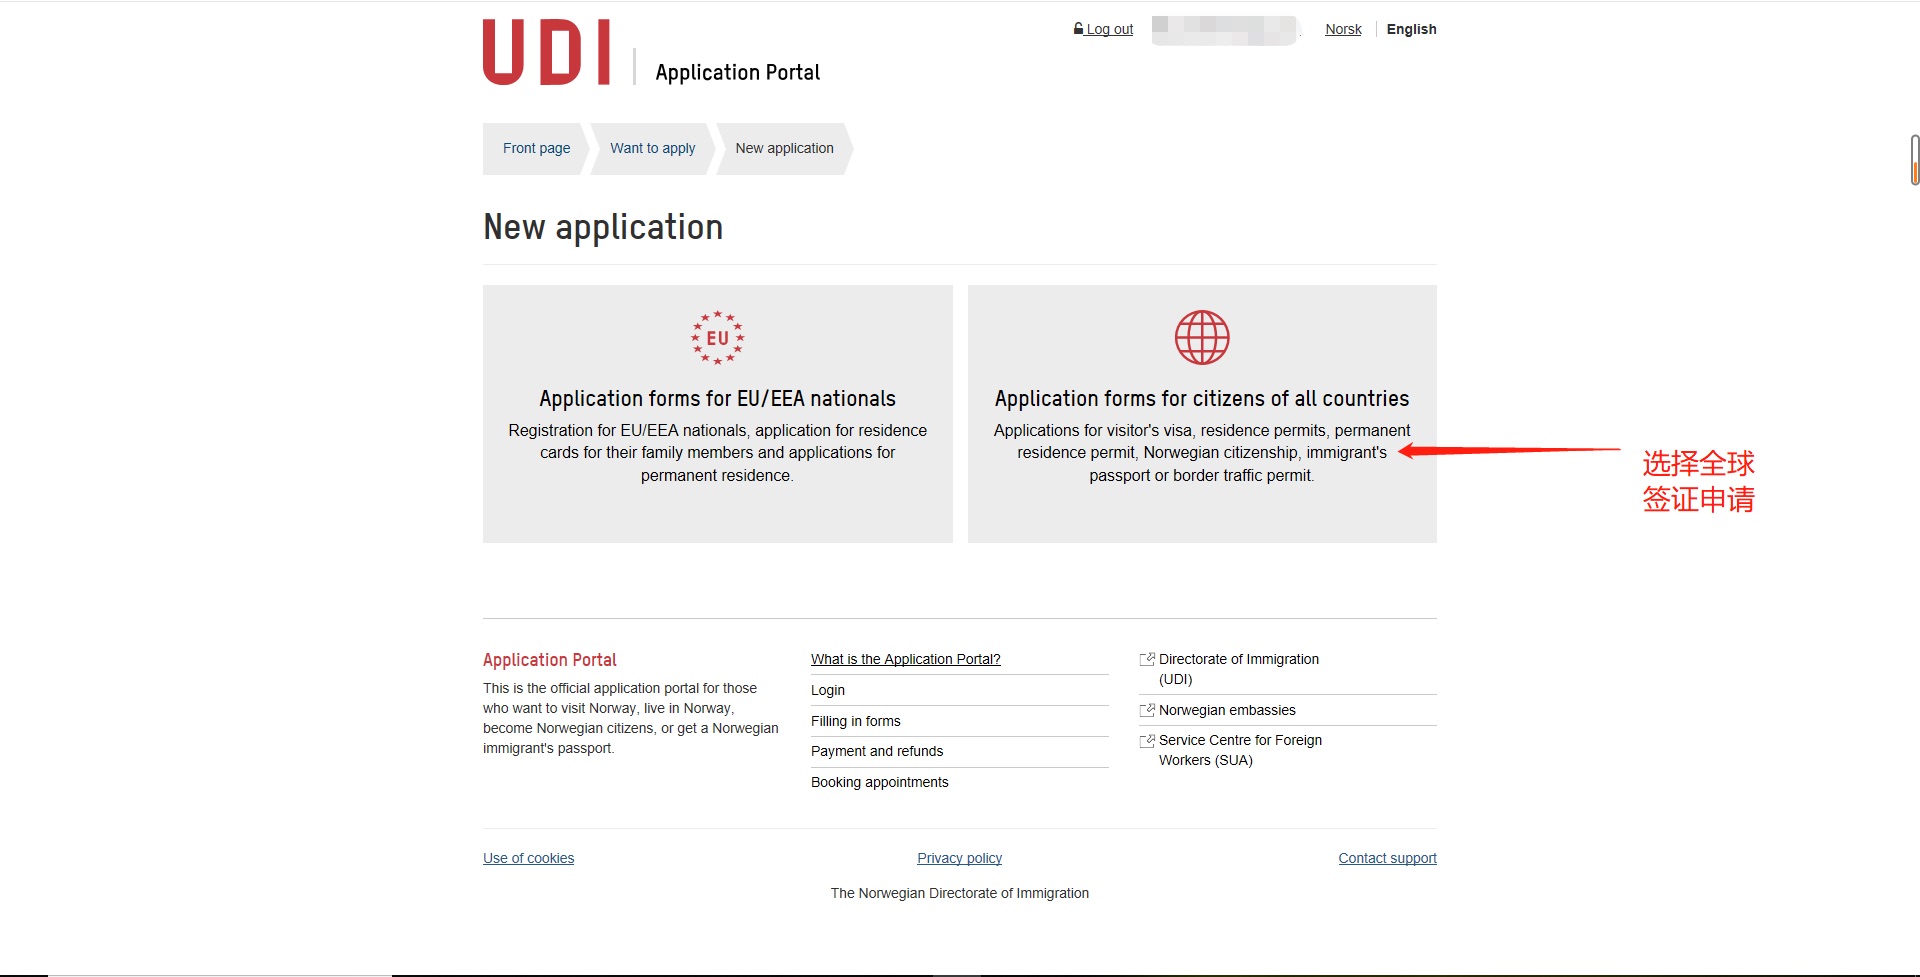The height and width of the screenshot is (977, 1920).
Task: Open What is the Application Portal link
Action: 905,659
